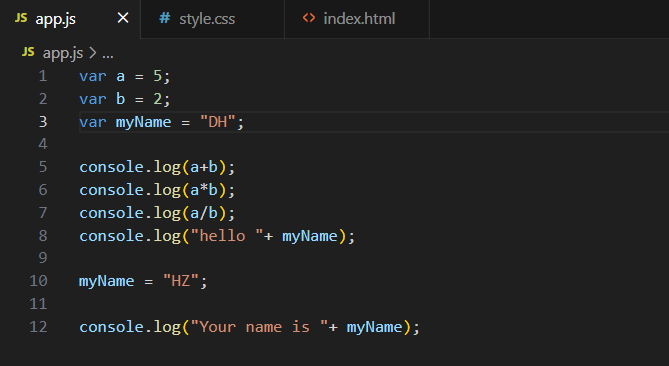The height and width of the screenshot is (366, 669).
Task: Click the CSS hash icon on style.css tab
Action: pyautogui.click(x=164, y=18)
